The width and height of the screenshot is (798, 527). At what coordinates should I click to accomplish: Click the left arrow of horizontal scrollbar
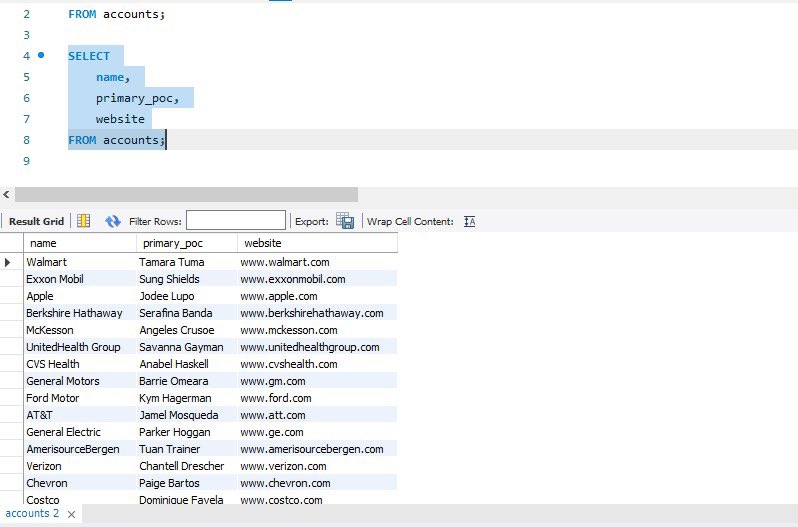[x=6, y=194]
